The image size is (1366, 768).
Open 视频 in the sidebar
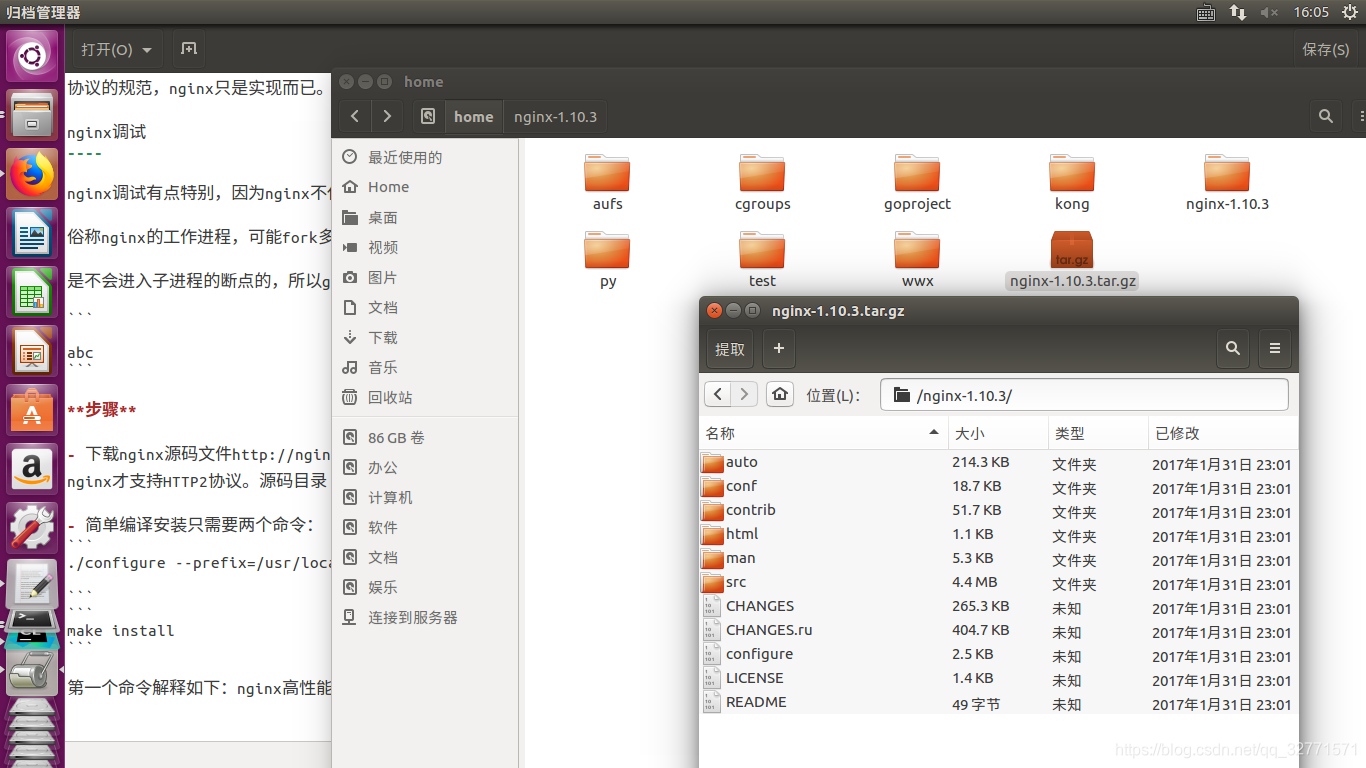pyautogui.click(x=383, y=247)
